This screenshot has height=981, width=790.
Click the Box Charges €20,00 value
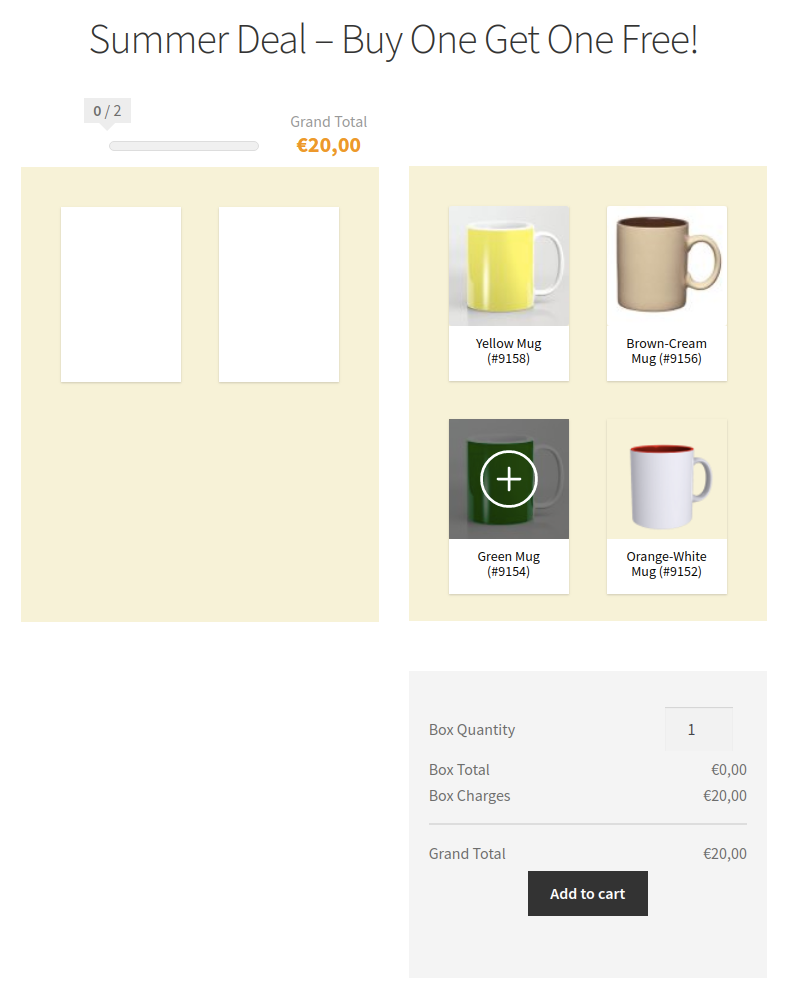pos(724,796)
